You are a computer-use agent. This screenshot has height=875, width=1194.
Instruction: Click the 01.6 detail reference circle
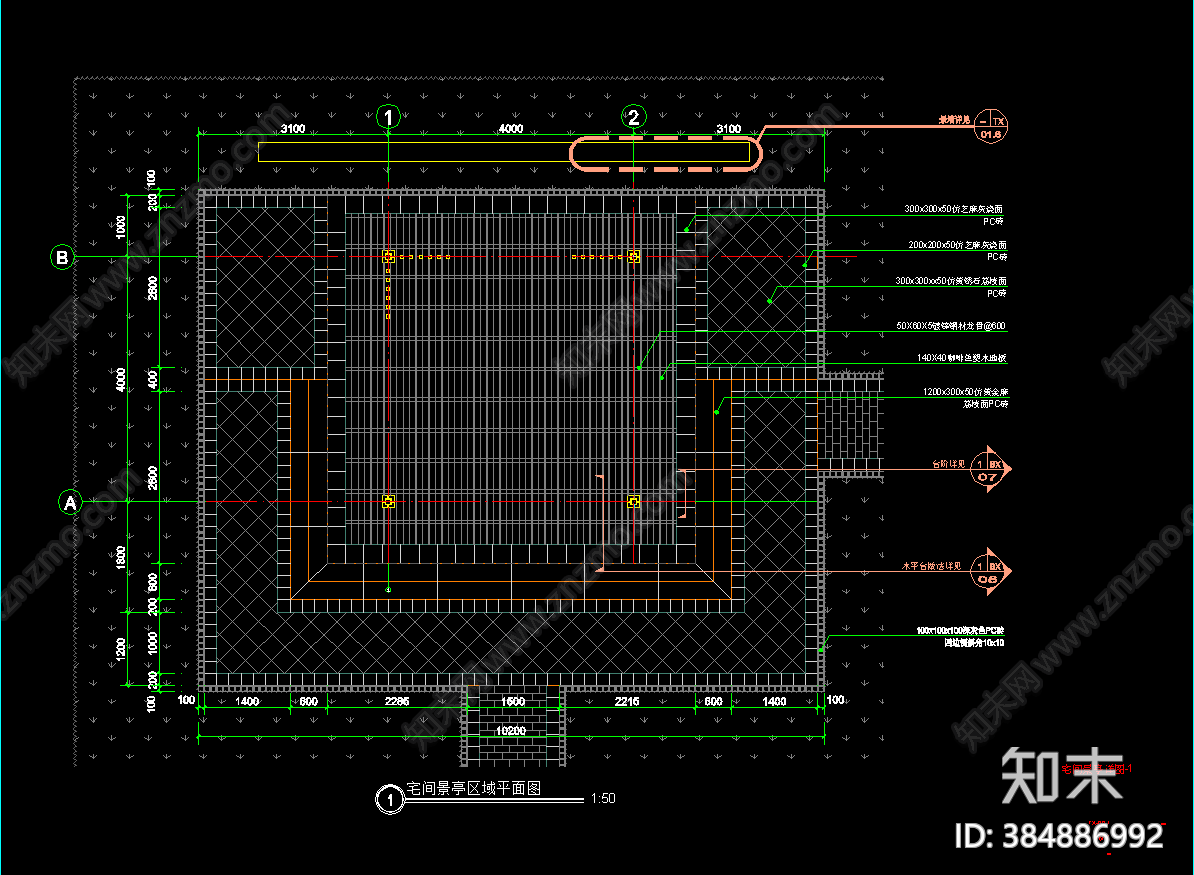tap(991, 128)
